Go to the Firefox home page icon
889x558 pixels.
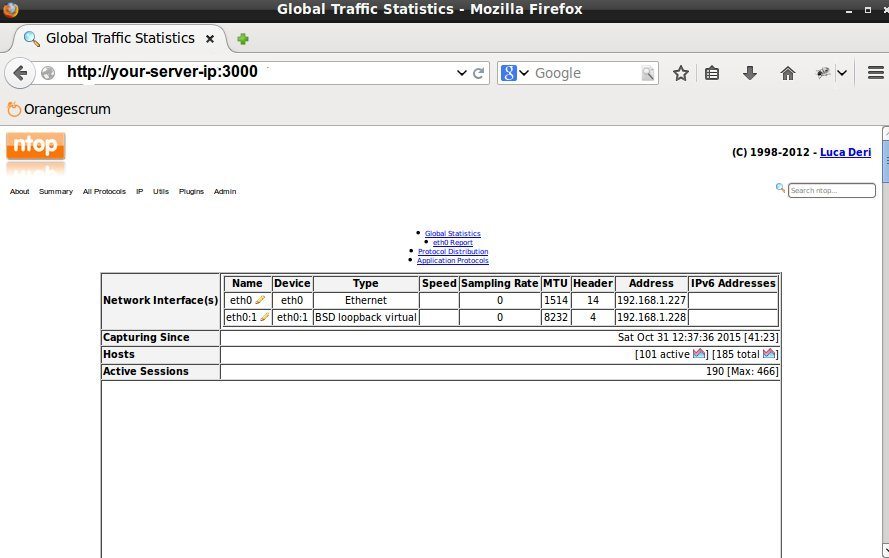pyautogui.click(x=788, y=73)
